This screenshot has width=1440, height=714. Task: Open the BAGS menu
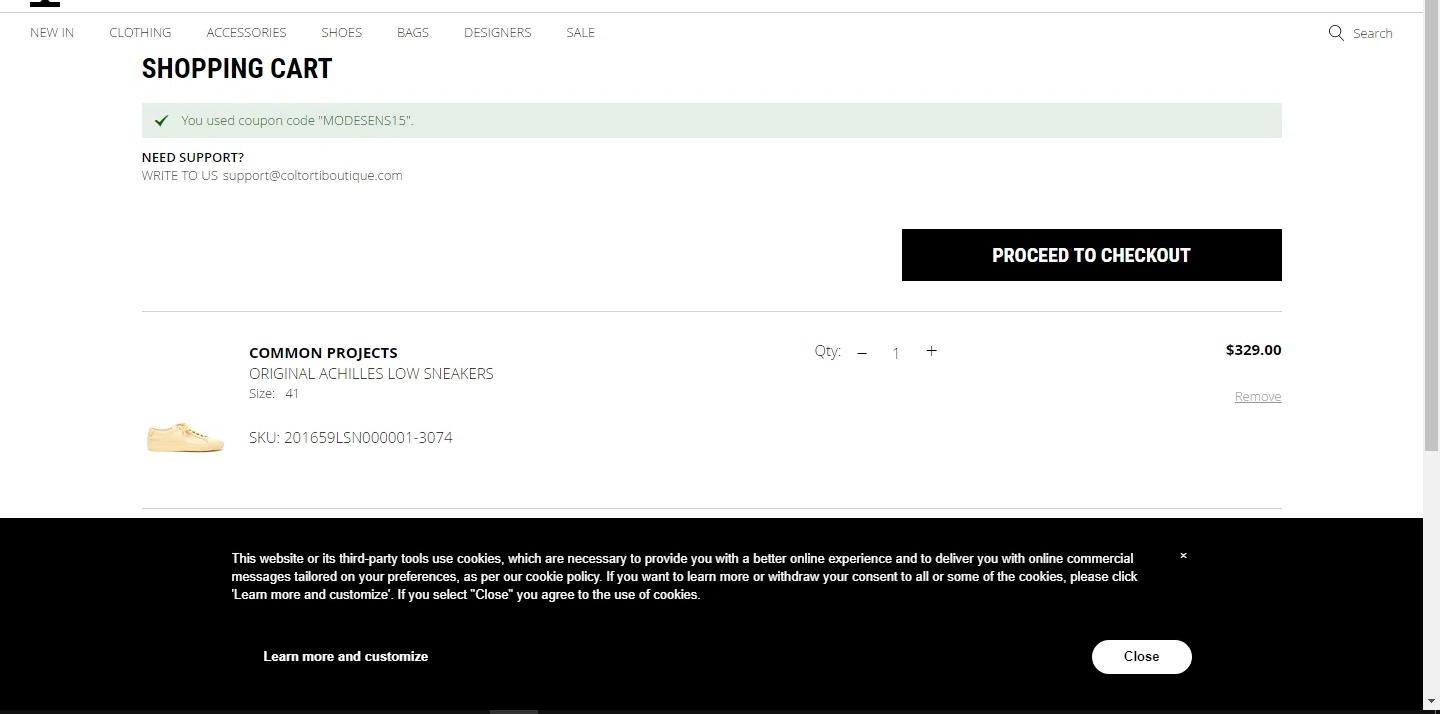(413, 32)
